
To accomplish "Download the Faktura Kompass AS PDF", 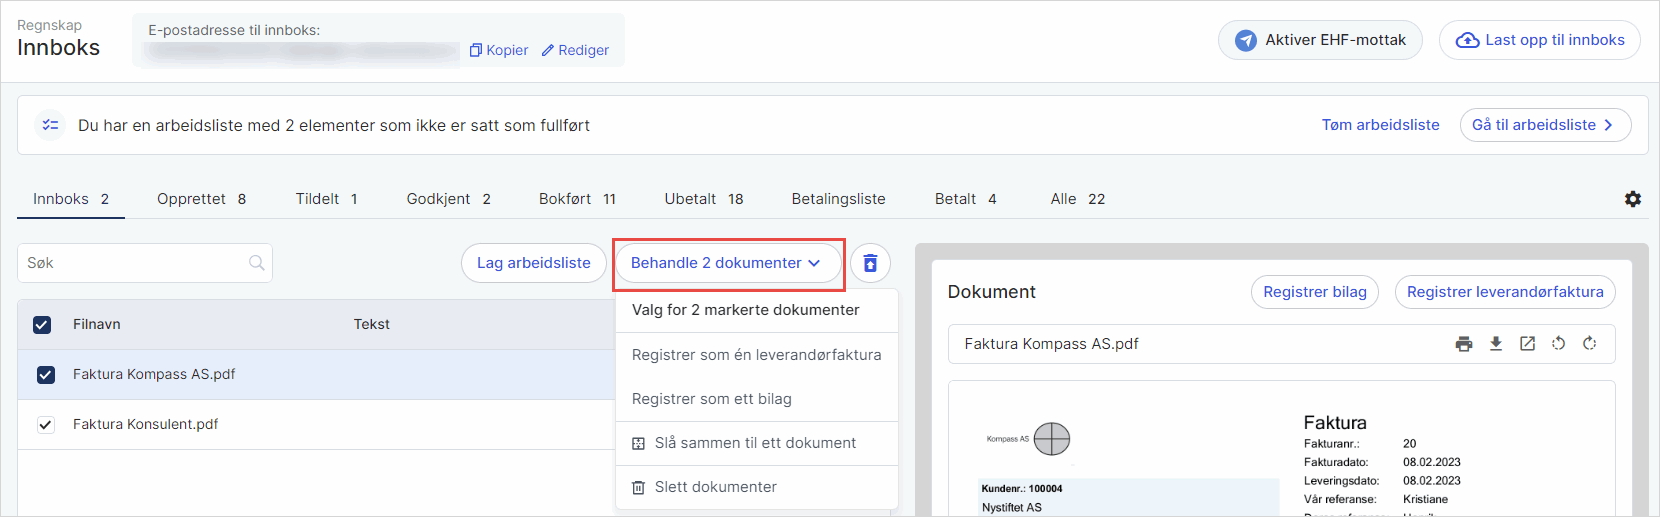I will click(x=1496, y=344).
